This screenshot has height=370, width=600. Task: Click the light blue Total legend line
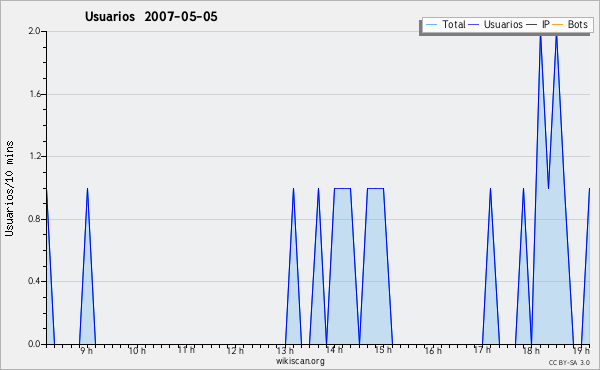point(431,25)
